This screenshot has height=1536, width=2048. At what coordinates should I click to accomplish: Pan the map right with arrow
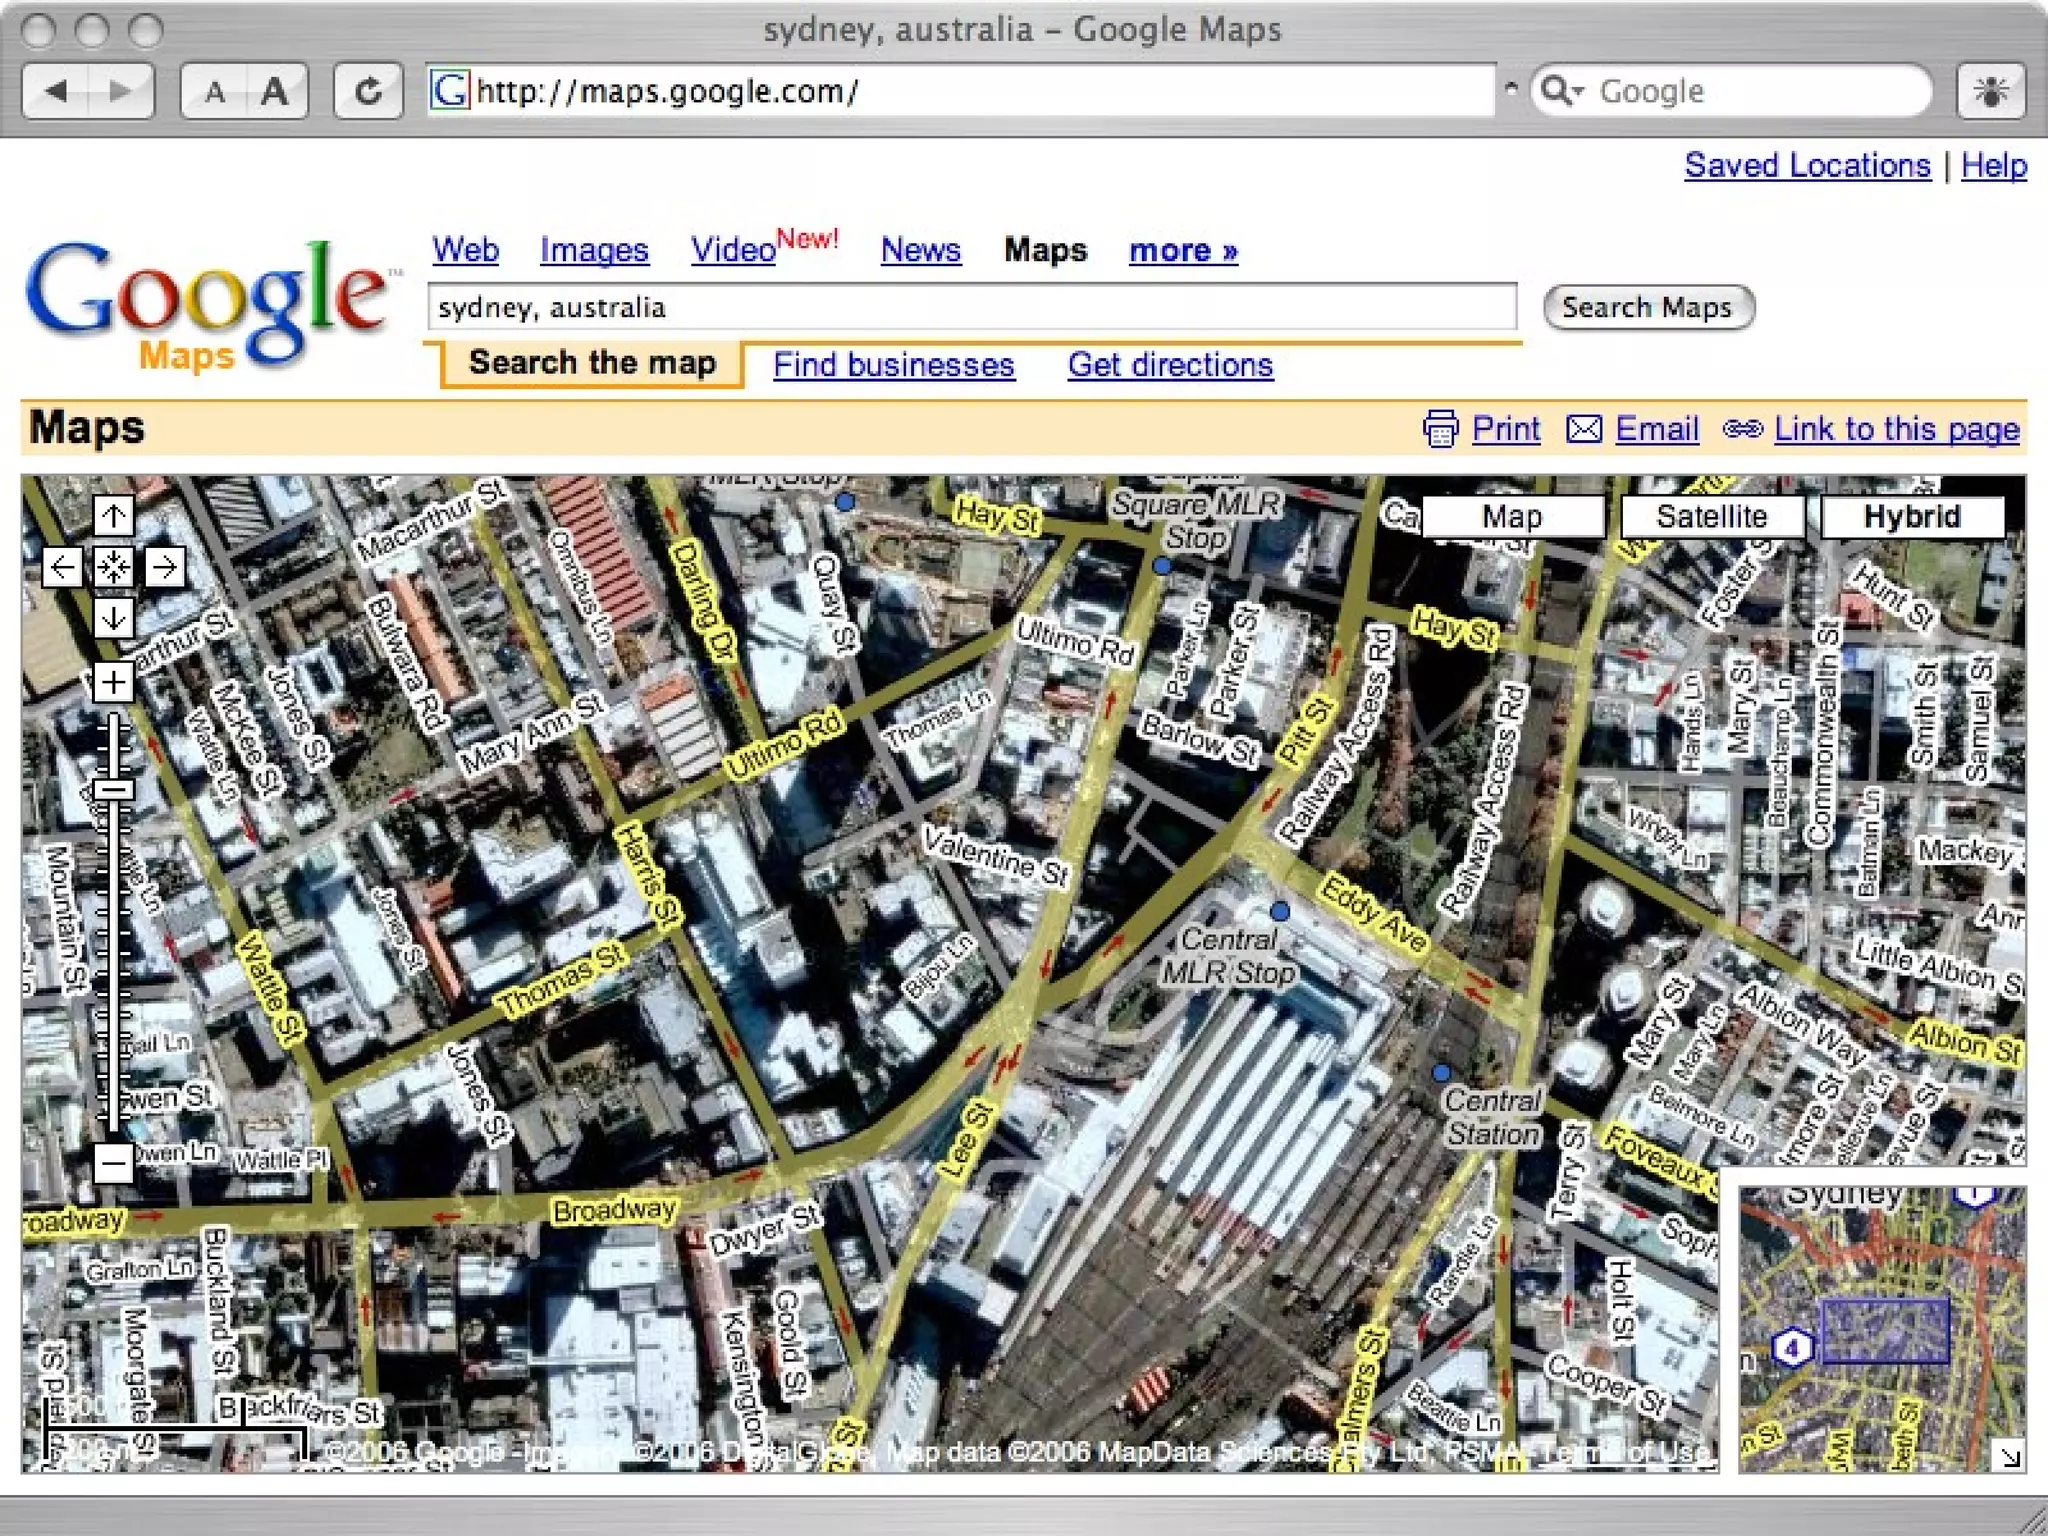[165, 568]
